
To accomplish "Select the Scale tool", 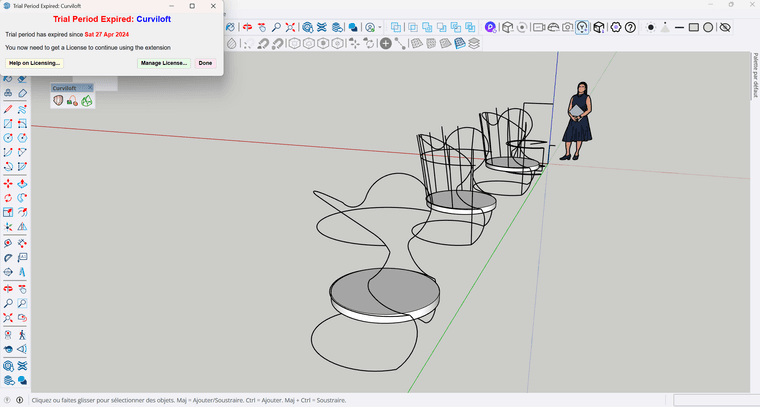I will 8,212.
